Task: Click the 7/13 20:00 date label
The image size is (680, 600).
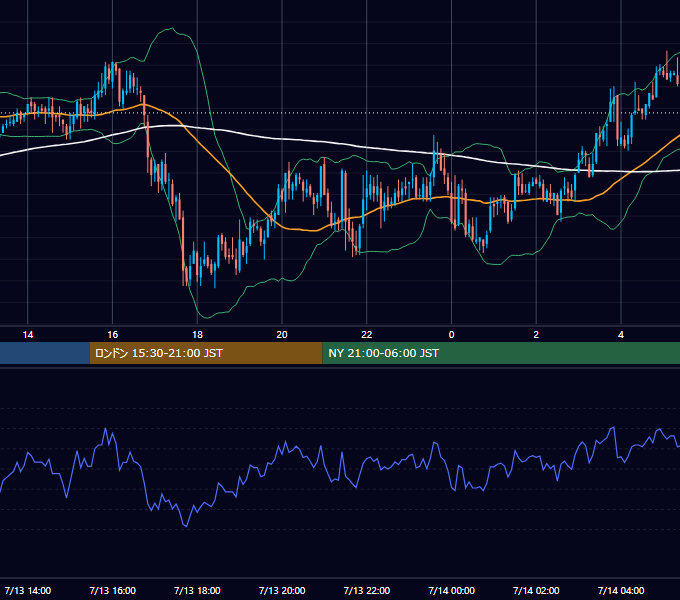Action: [282, 590]
